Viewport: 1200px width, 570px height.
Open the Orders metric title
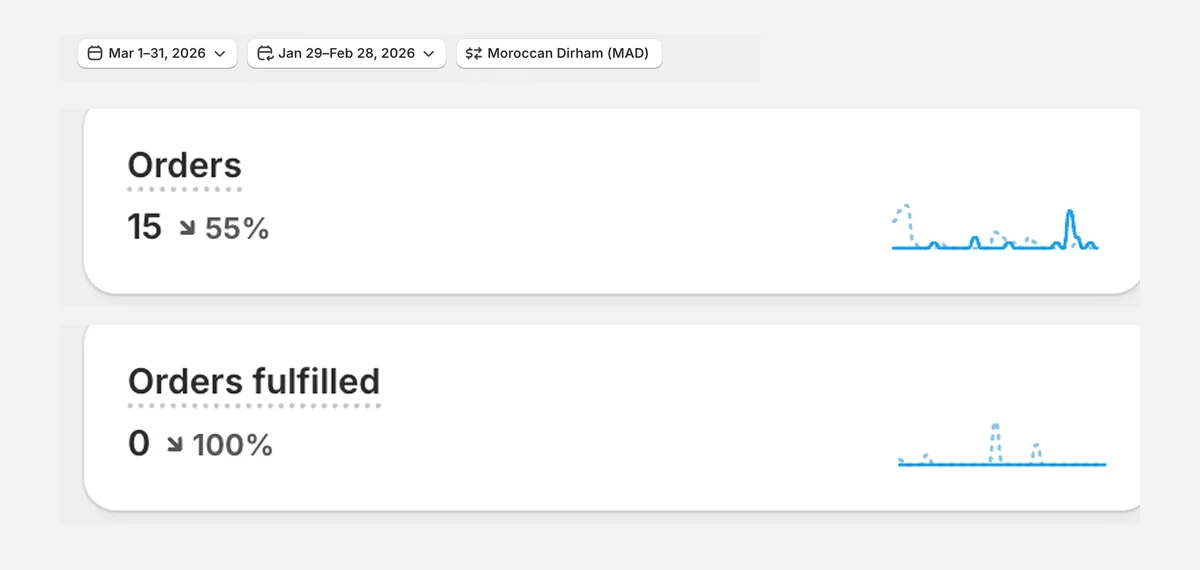pyautogui.click(x=185, y=165)
